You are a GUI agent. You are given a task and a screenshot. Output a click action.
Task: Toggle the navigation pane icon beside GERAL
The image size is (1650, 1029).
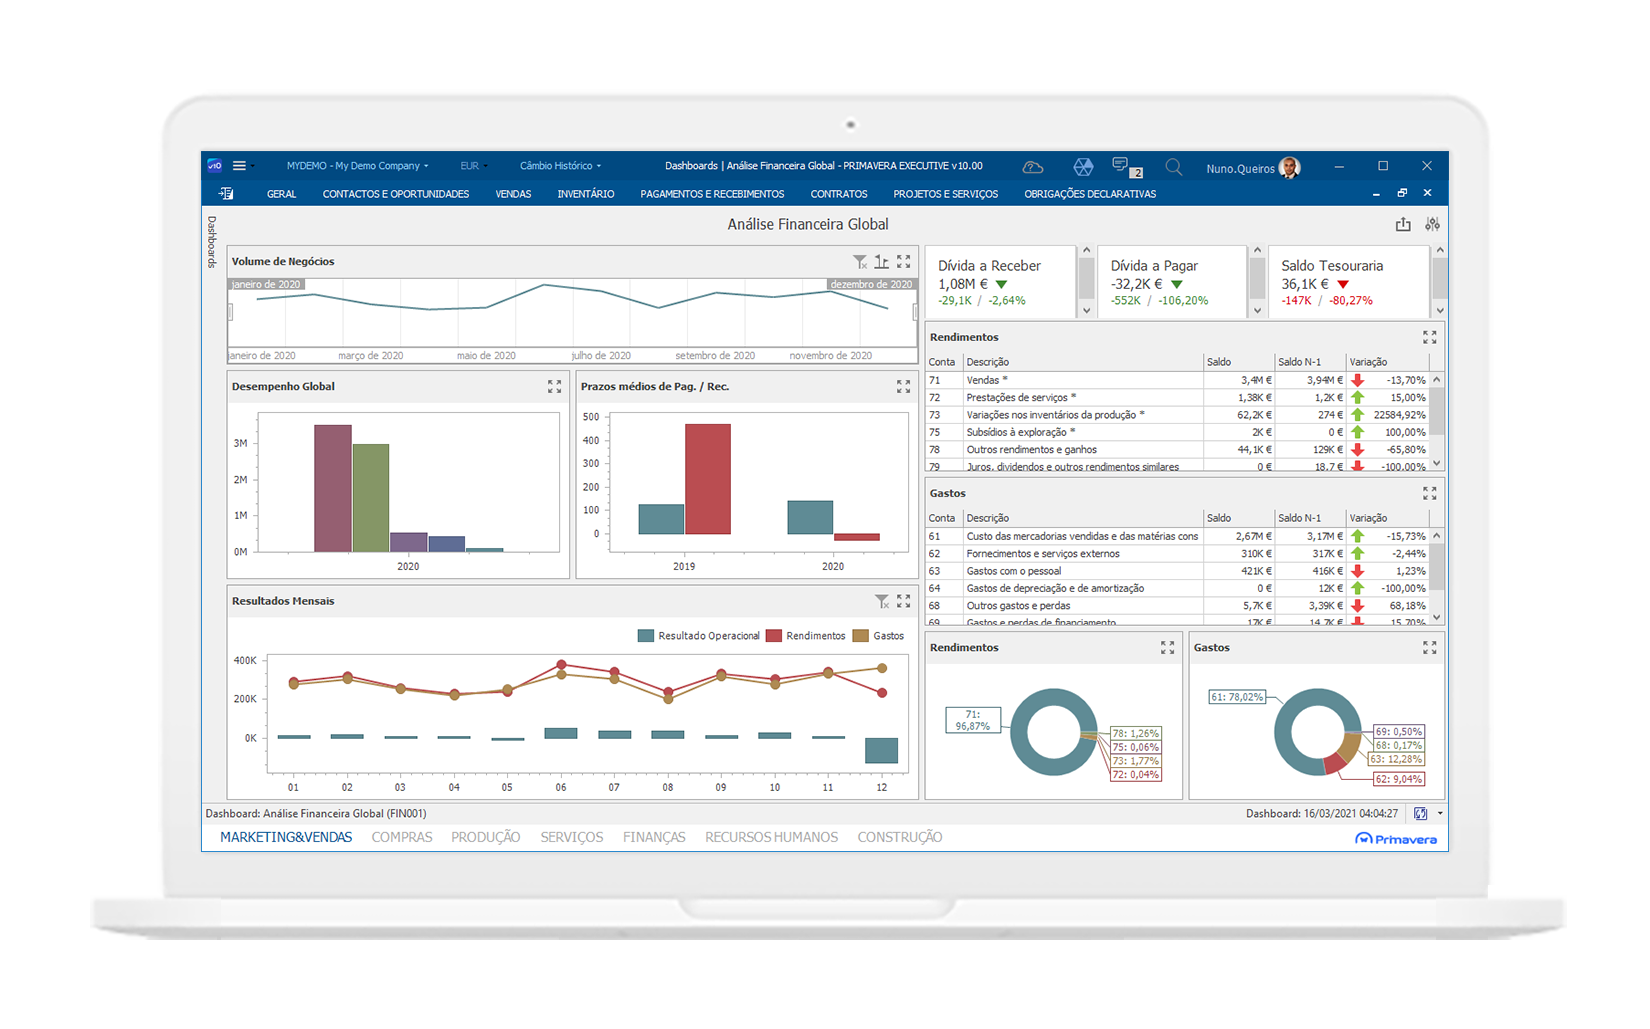[226, 194]
